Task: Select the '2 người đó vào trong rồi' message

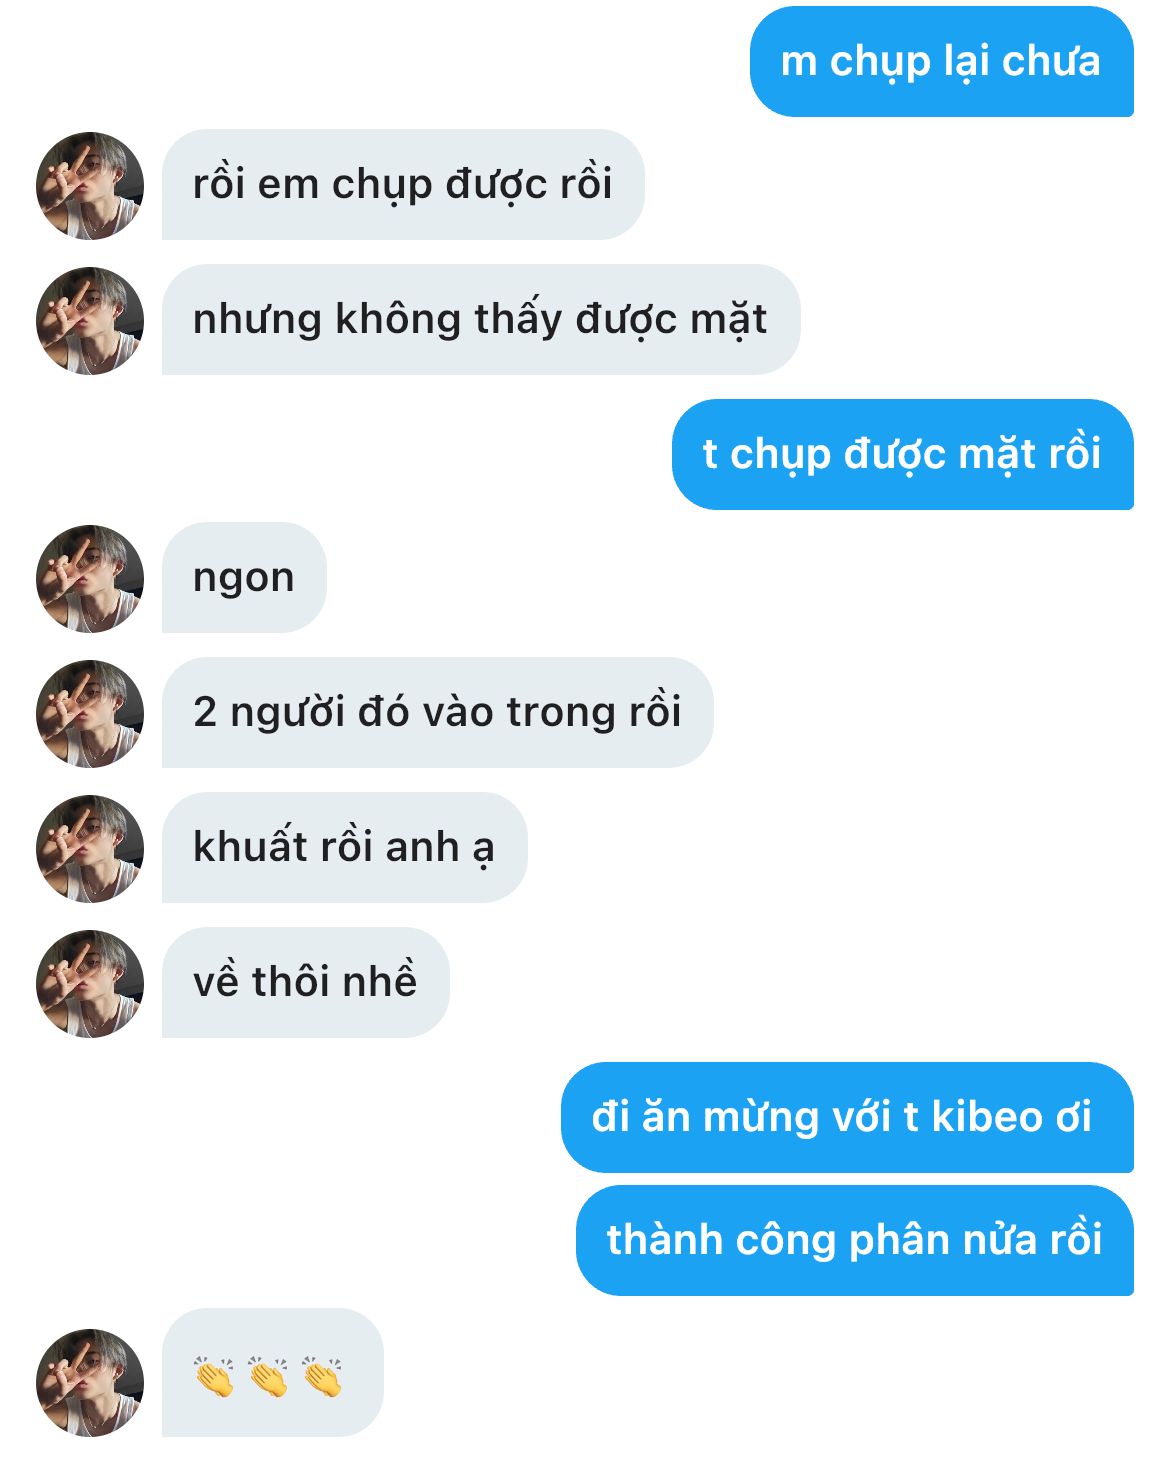Action: 437,712
